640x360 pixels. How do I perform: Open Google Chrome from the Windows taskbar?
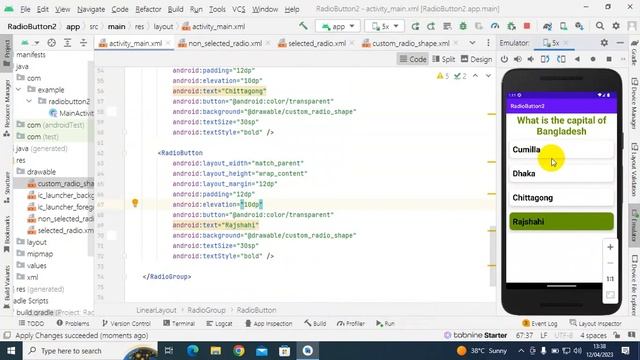(239, 351)
